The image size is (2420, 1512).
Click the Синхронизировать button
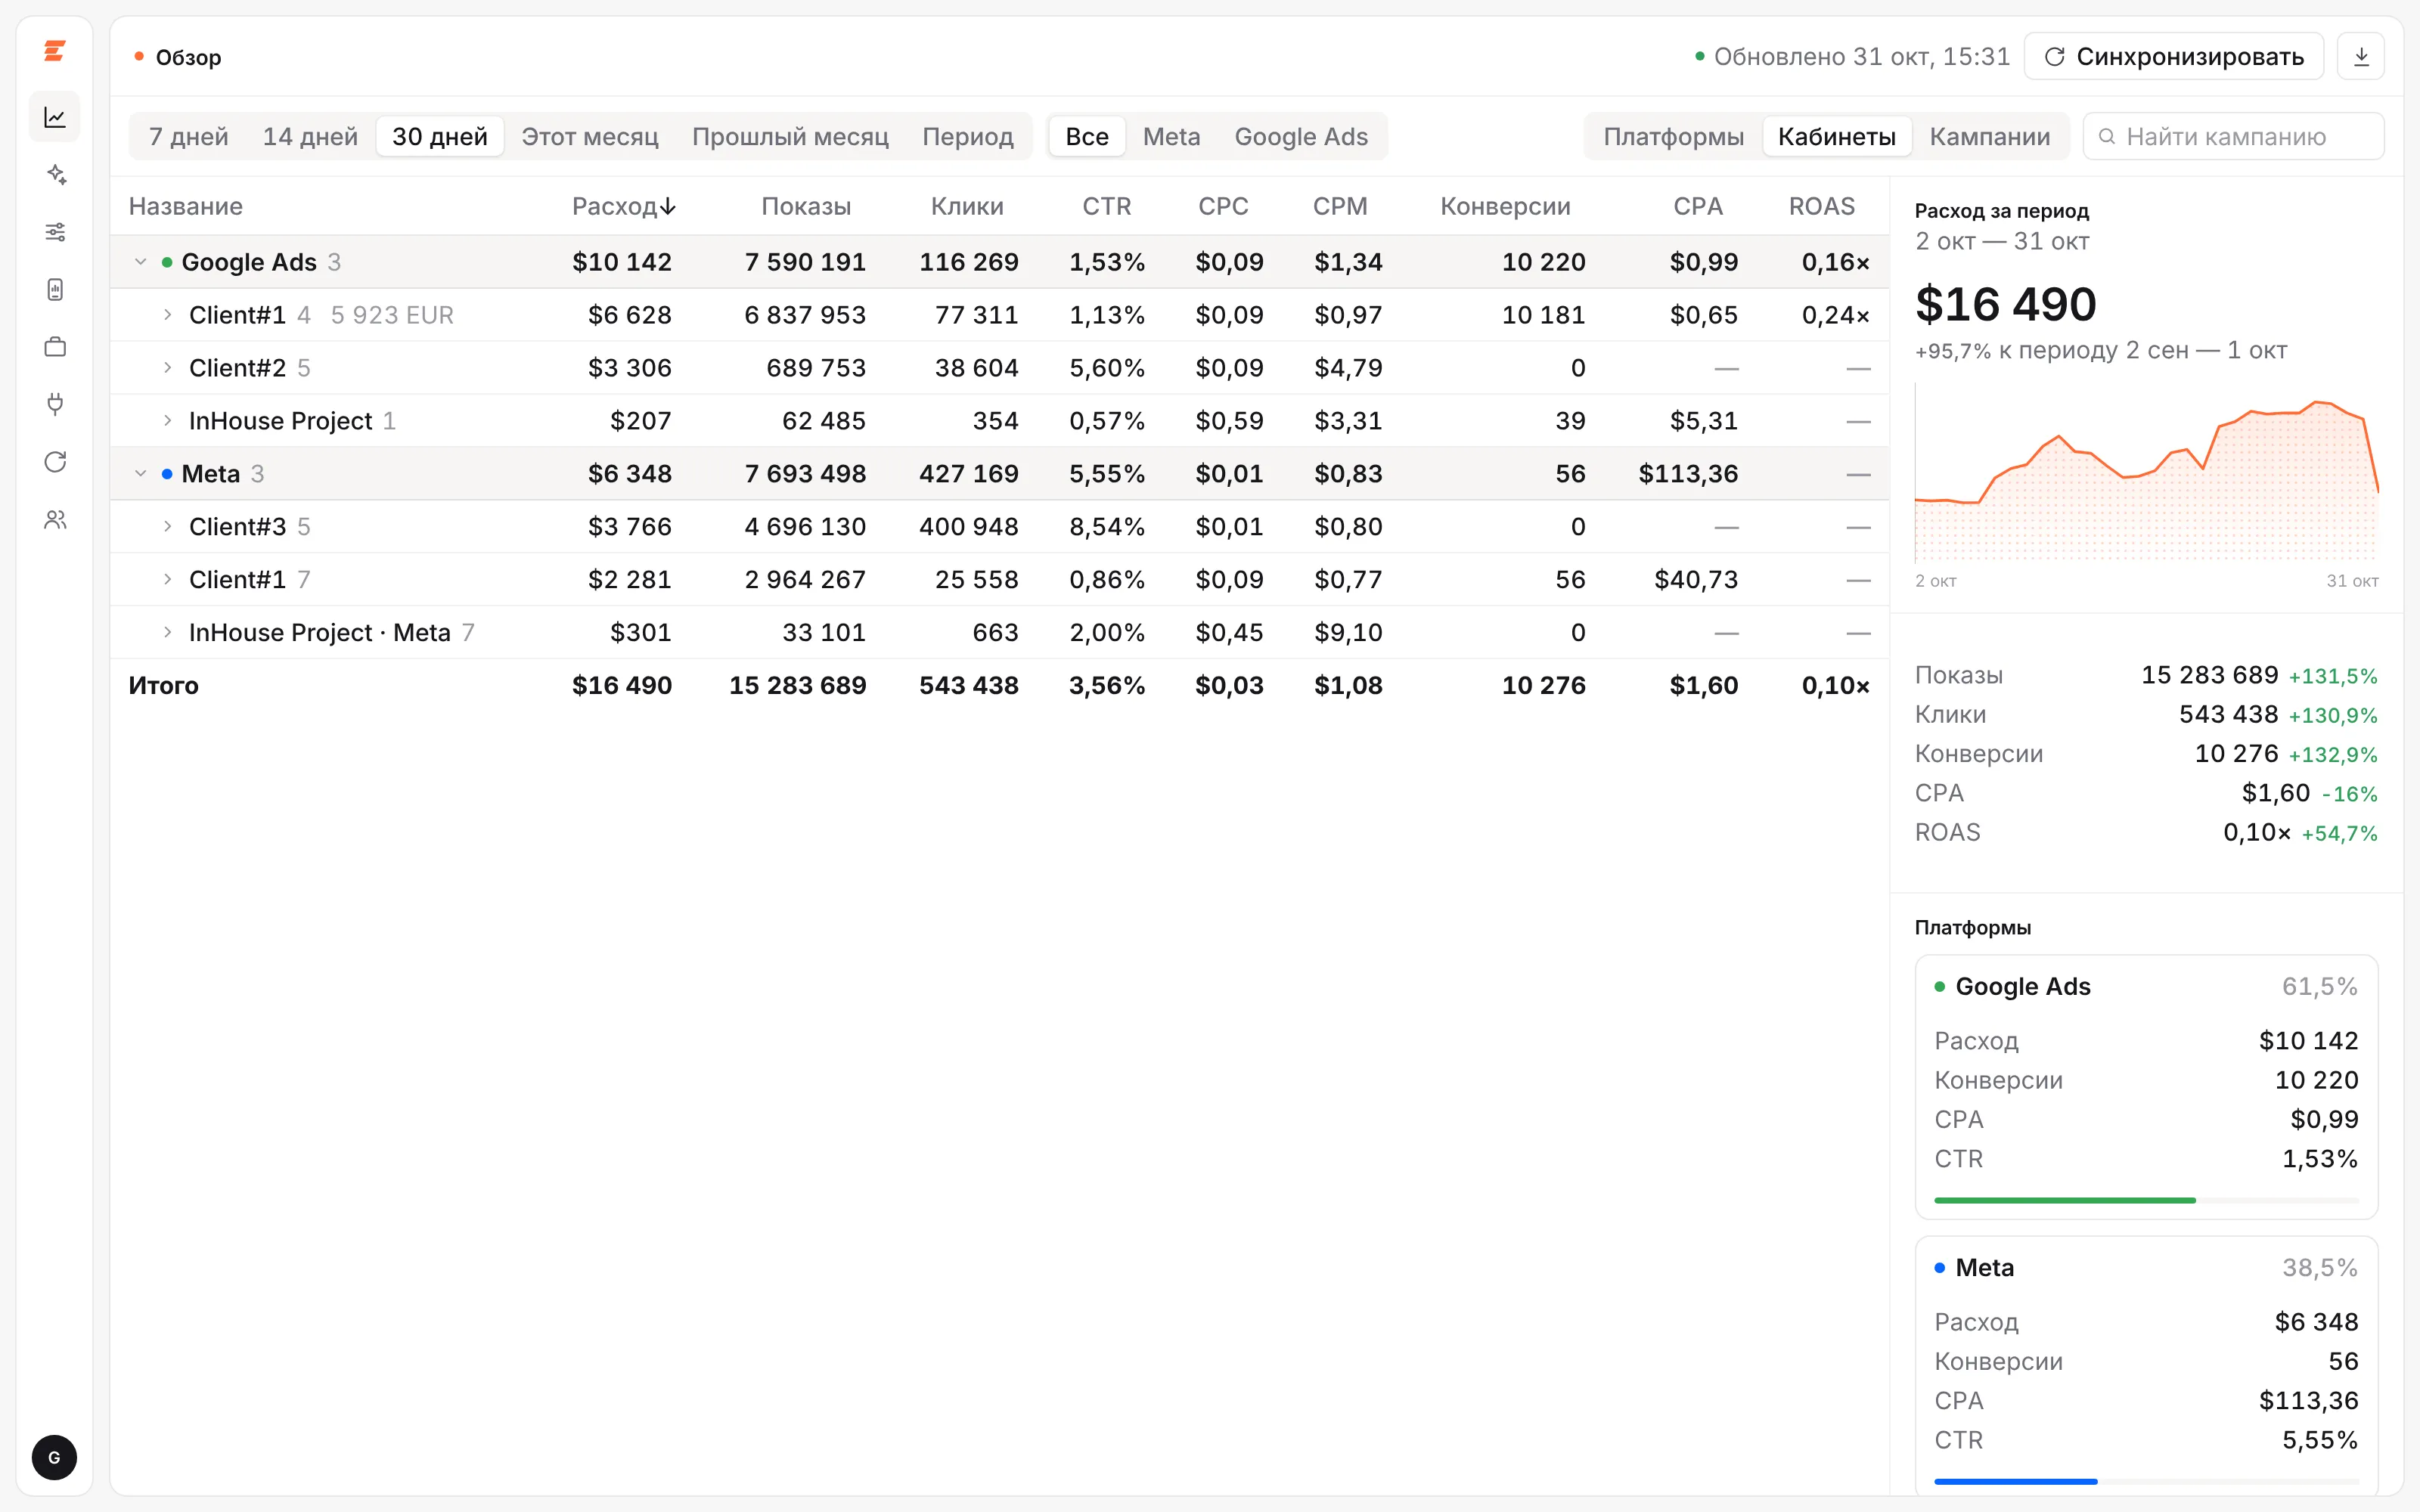pyautogui.click(x=2174, y=56)
